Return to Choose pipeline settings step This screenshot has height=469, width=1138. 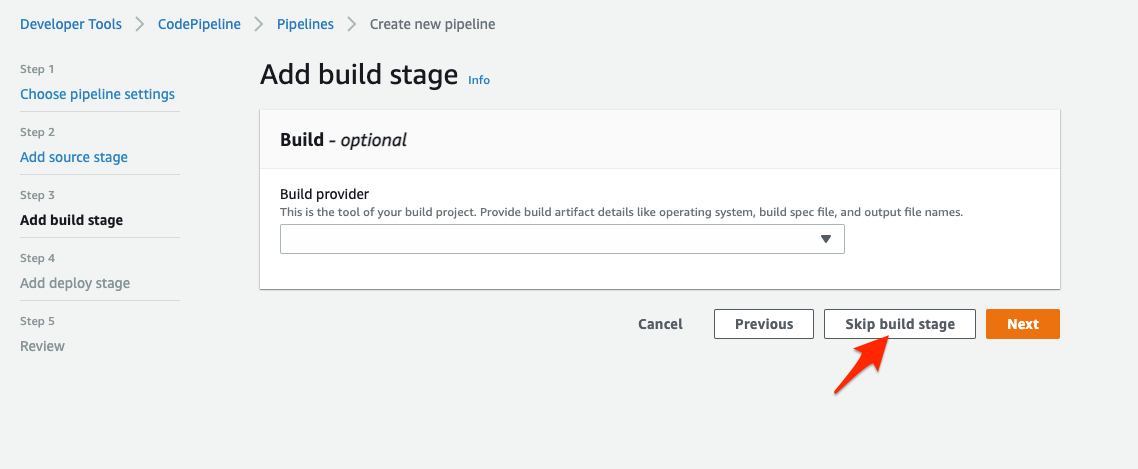point(97,94)
